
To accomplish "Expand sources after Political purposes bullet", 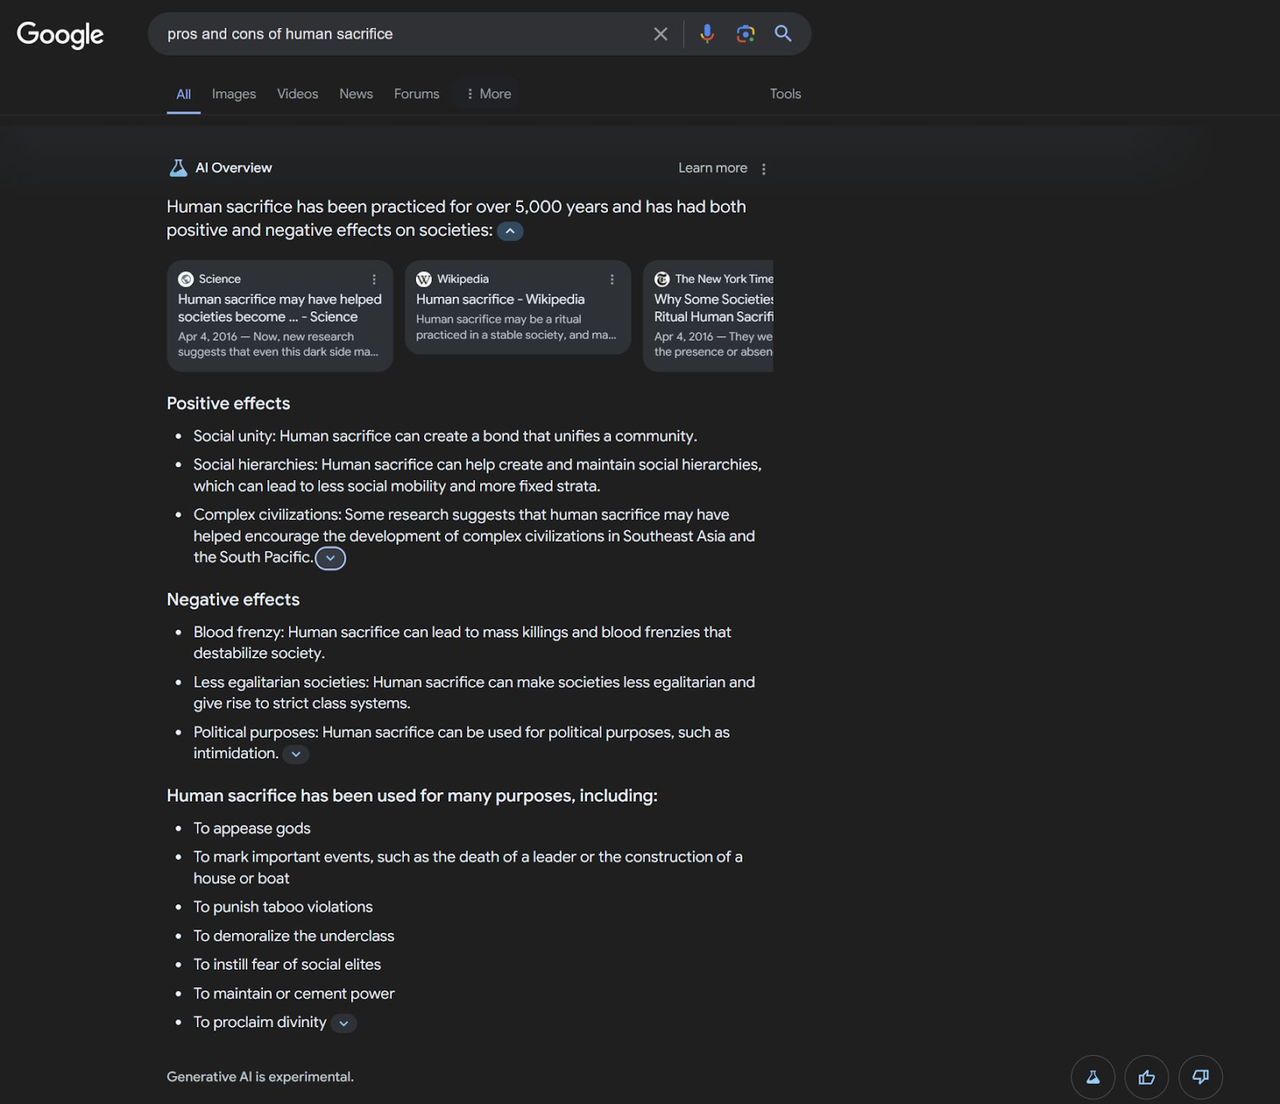I will click(x=296, y=754).
